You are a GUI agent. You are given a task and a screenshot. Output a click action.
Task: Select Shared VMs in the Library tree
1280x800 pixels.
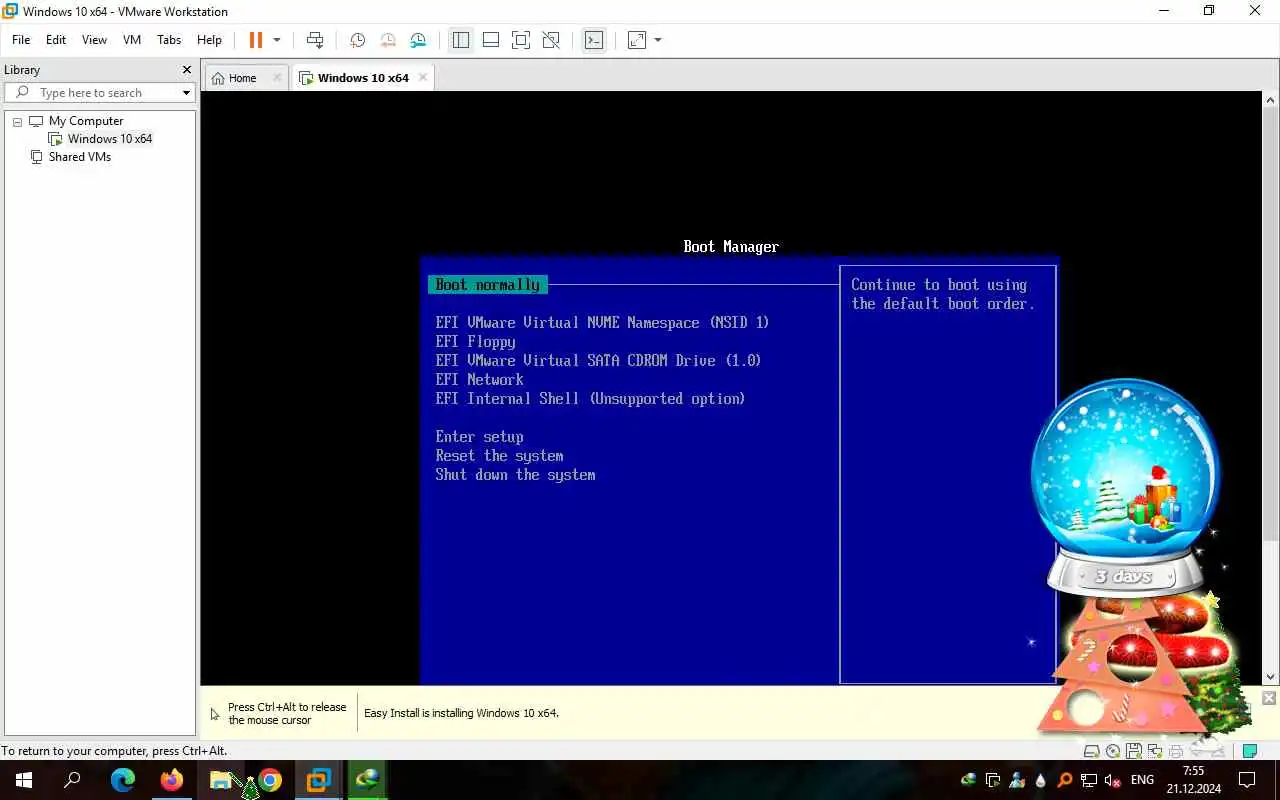click(79, 157)
